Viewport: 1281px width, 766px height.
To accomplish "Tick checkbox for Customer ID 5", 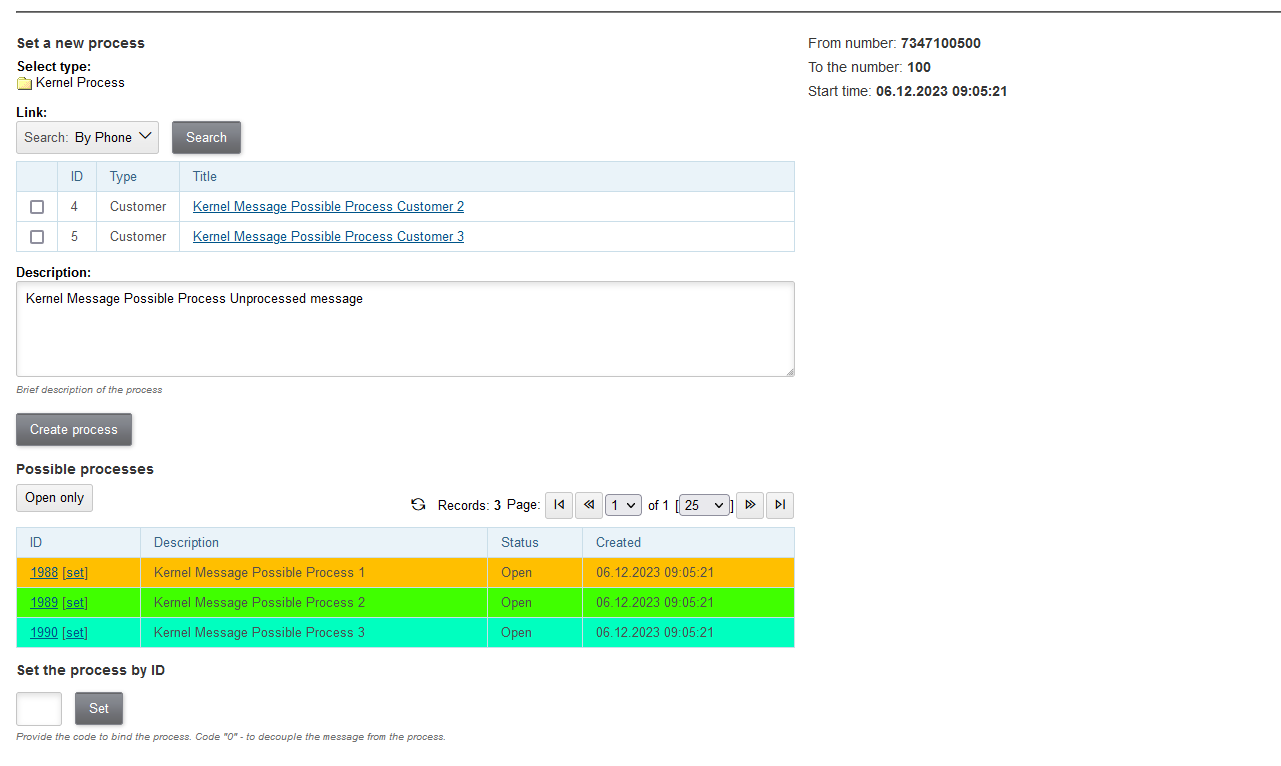I will click(x=37, y=237).
